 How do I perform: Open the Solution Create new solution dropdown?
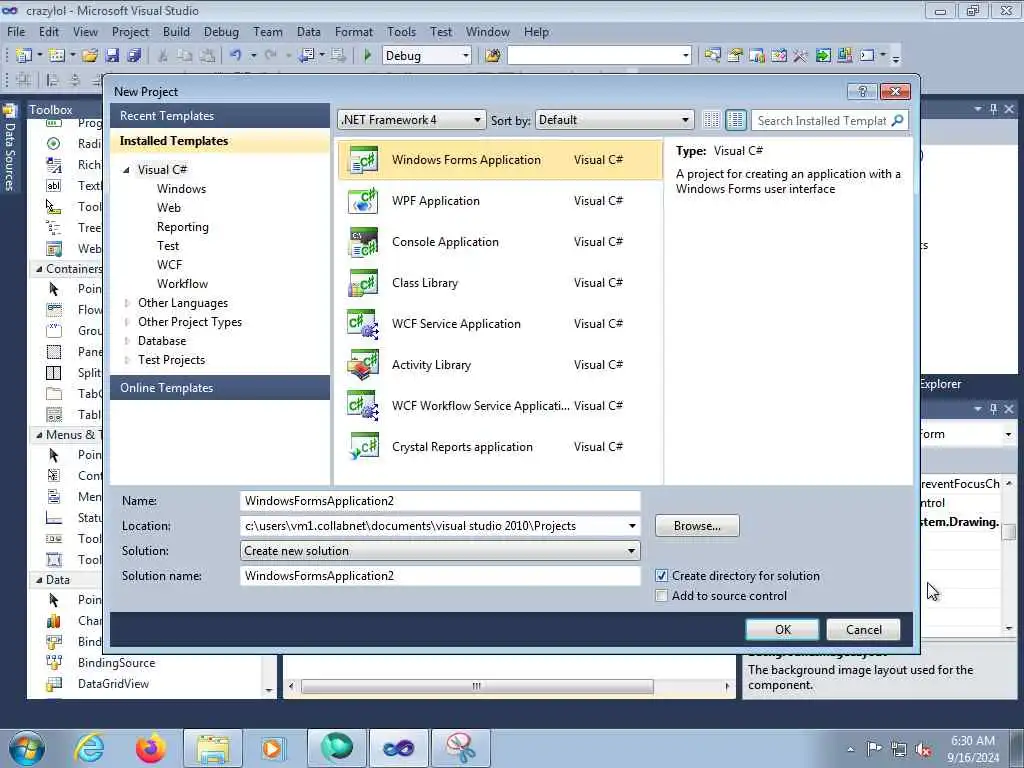click(440, 551)
